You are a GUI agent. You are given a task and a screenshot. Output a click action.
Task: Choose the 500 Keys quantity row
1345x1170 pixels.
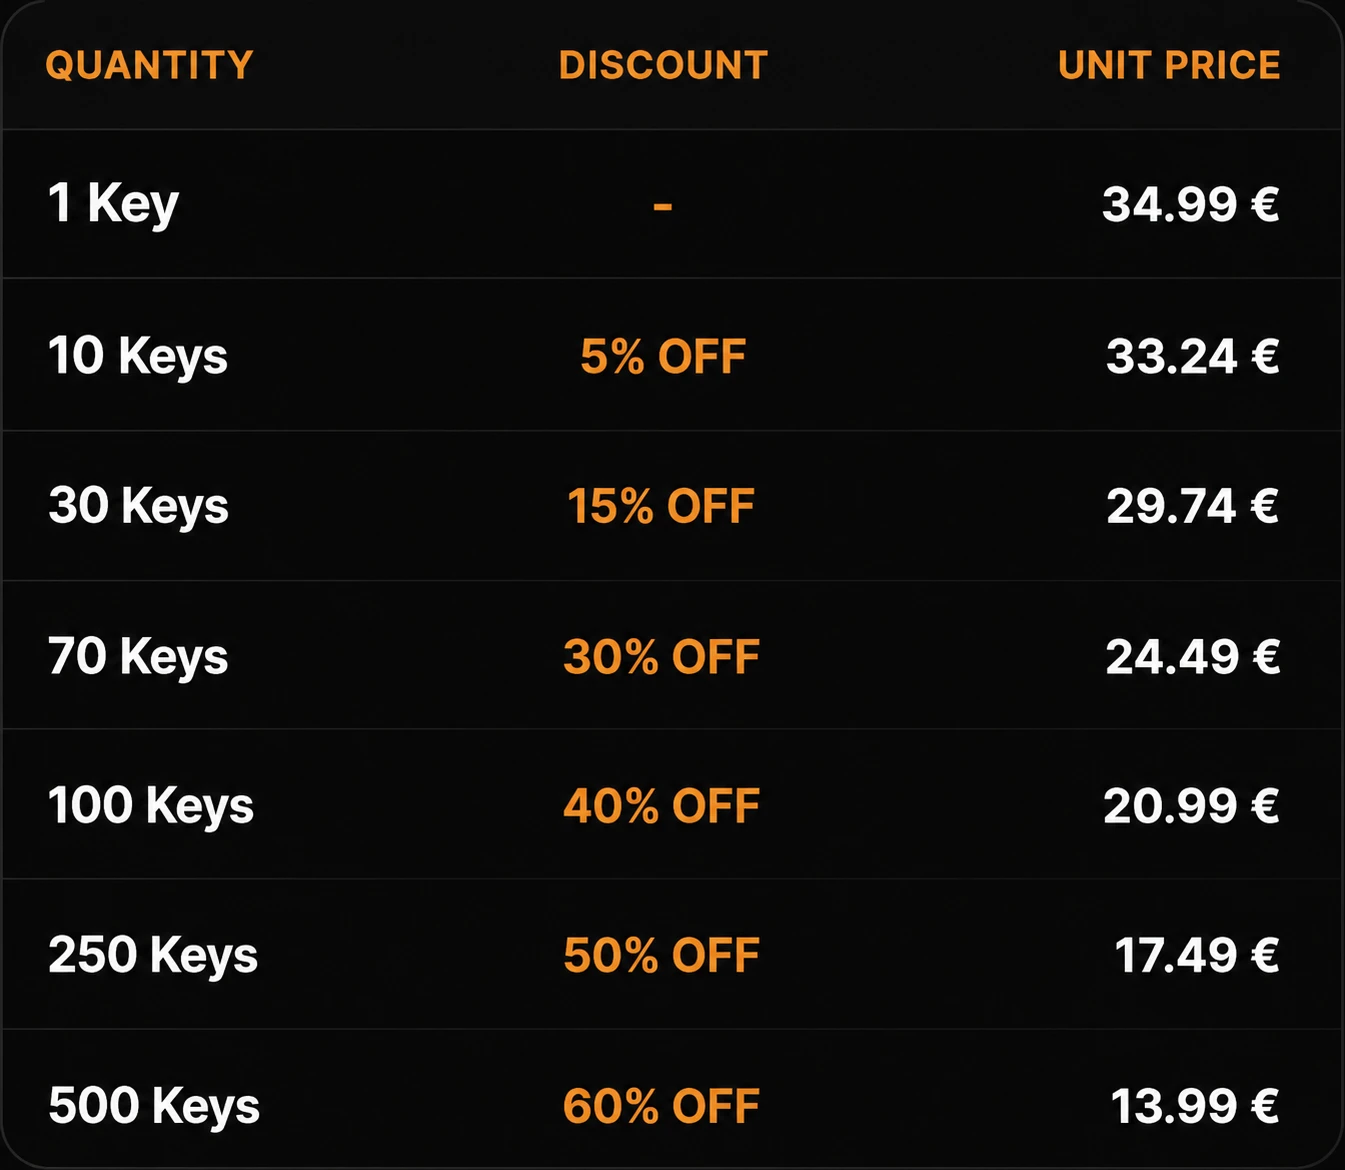pos(672,1098)
